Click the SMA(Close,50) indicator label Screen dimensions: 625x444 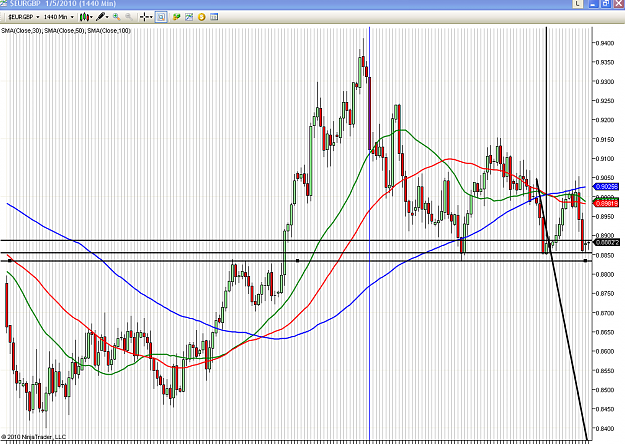(x=64, y=31)
